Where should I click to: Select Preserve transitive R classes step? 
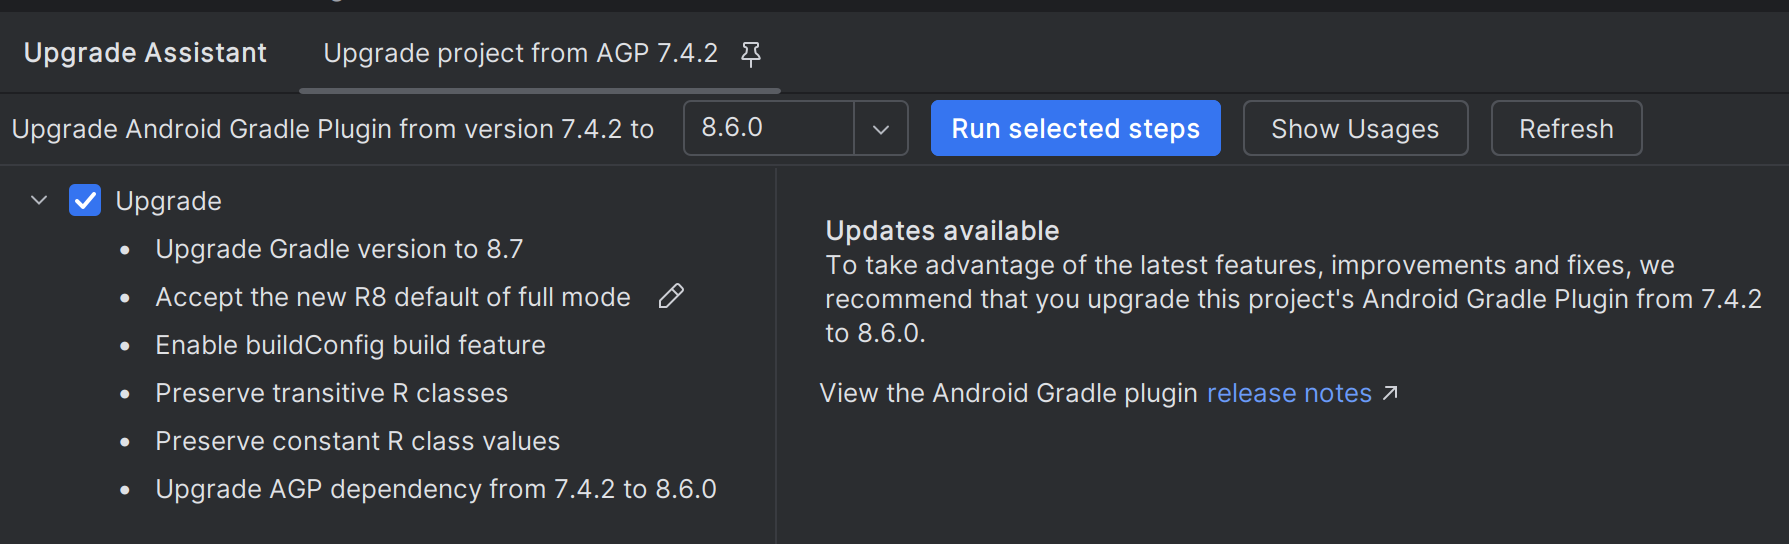(331, 393)
